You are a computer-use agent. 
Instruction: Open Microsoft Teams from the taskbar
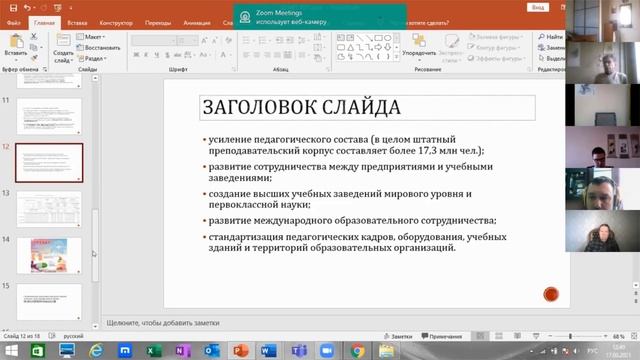pyautogui.click(x=299, y=351)
